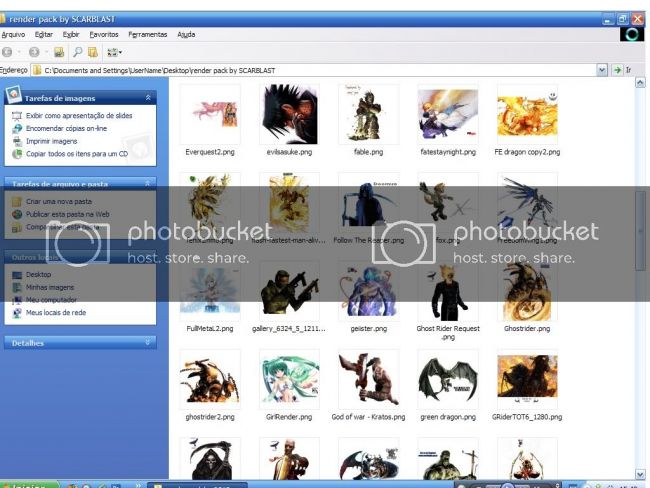Click the CD icon beside Copiar todos os itens
Screen dimensions: 650x488
point(17,154)
